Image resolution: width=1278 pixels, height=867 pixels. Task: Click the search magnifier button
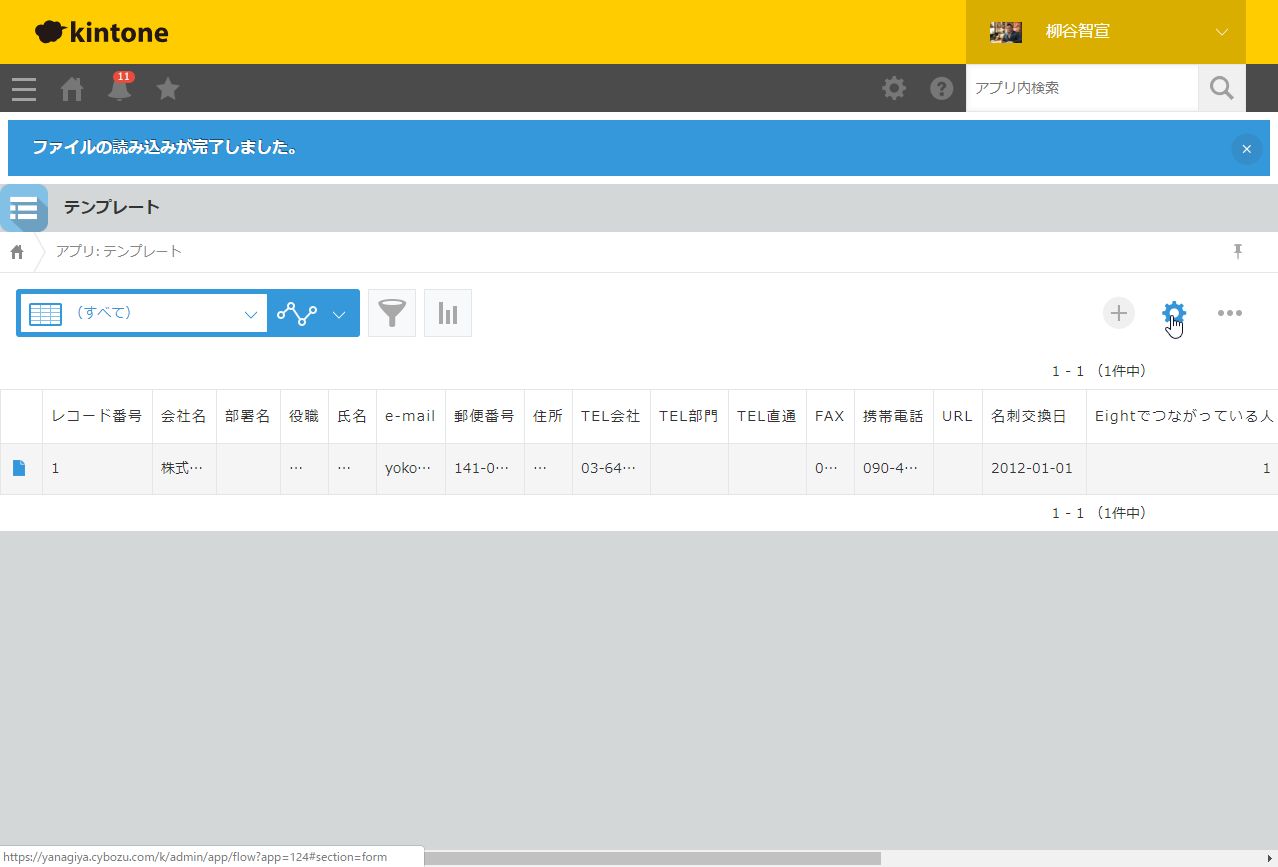pos(1222,88)
